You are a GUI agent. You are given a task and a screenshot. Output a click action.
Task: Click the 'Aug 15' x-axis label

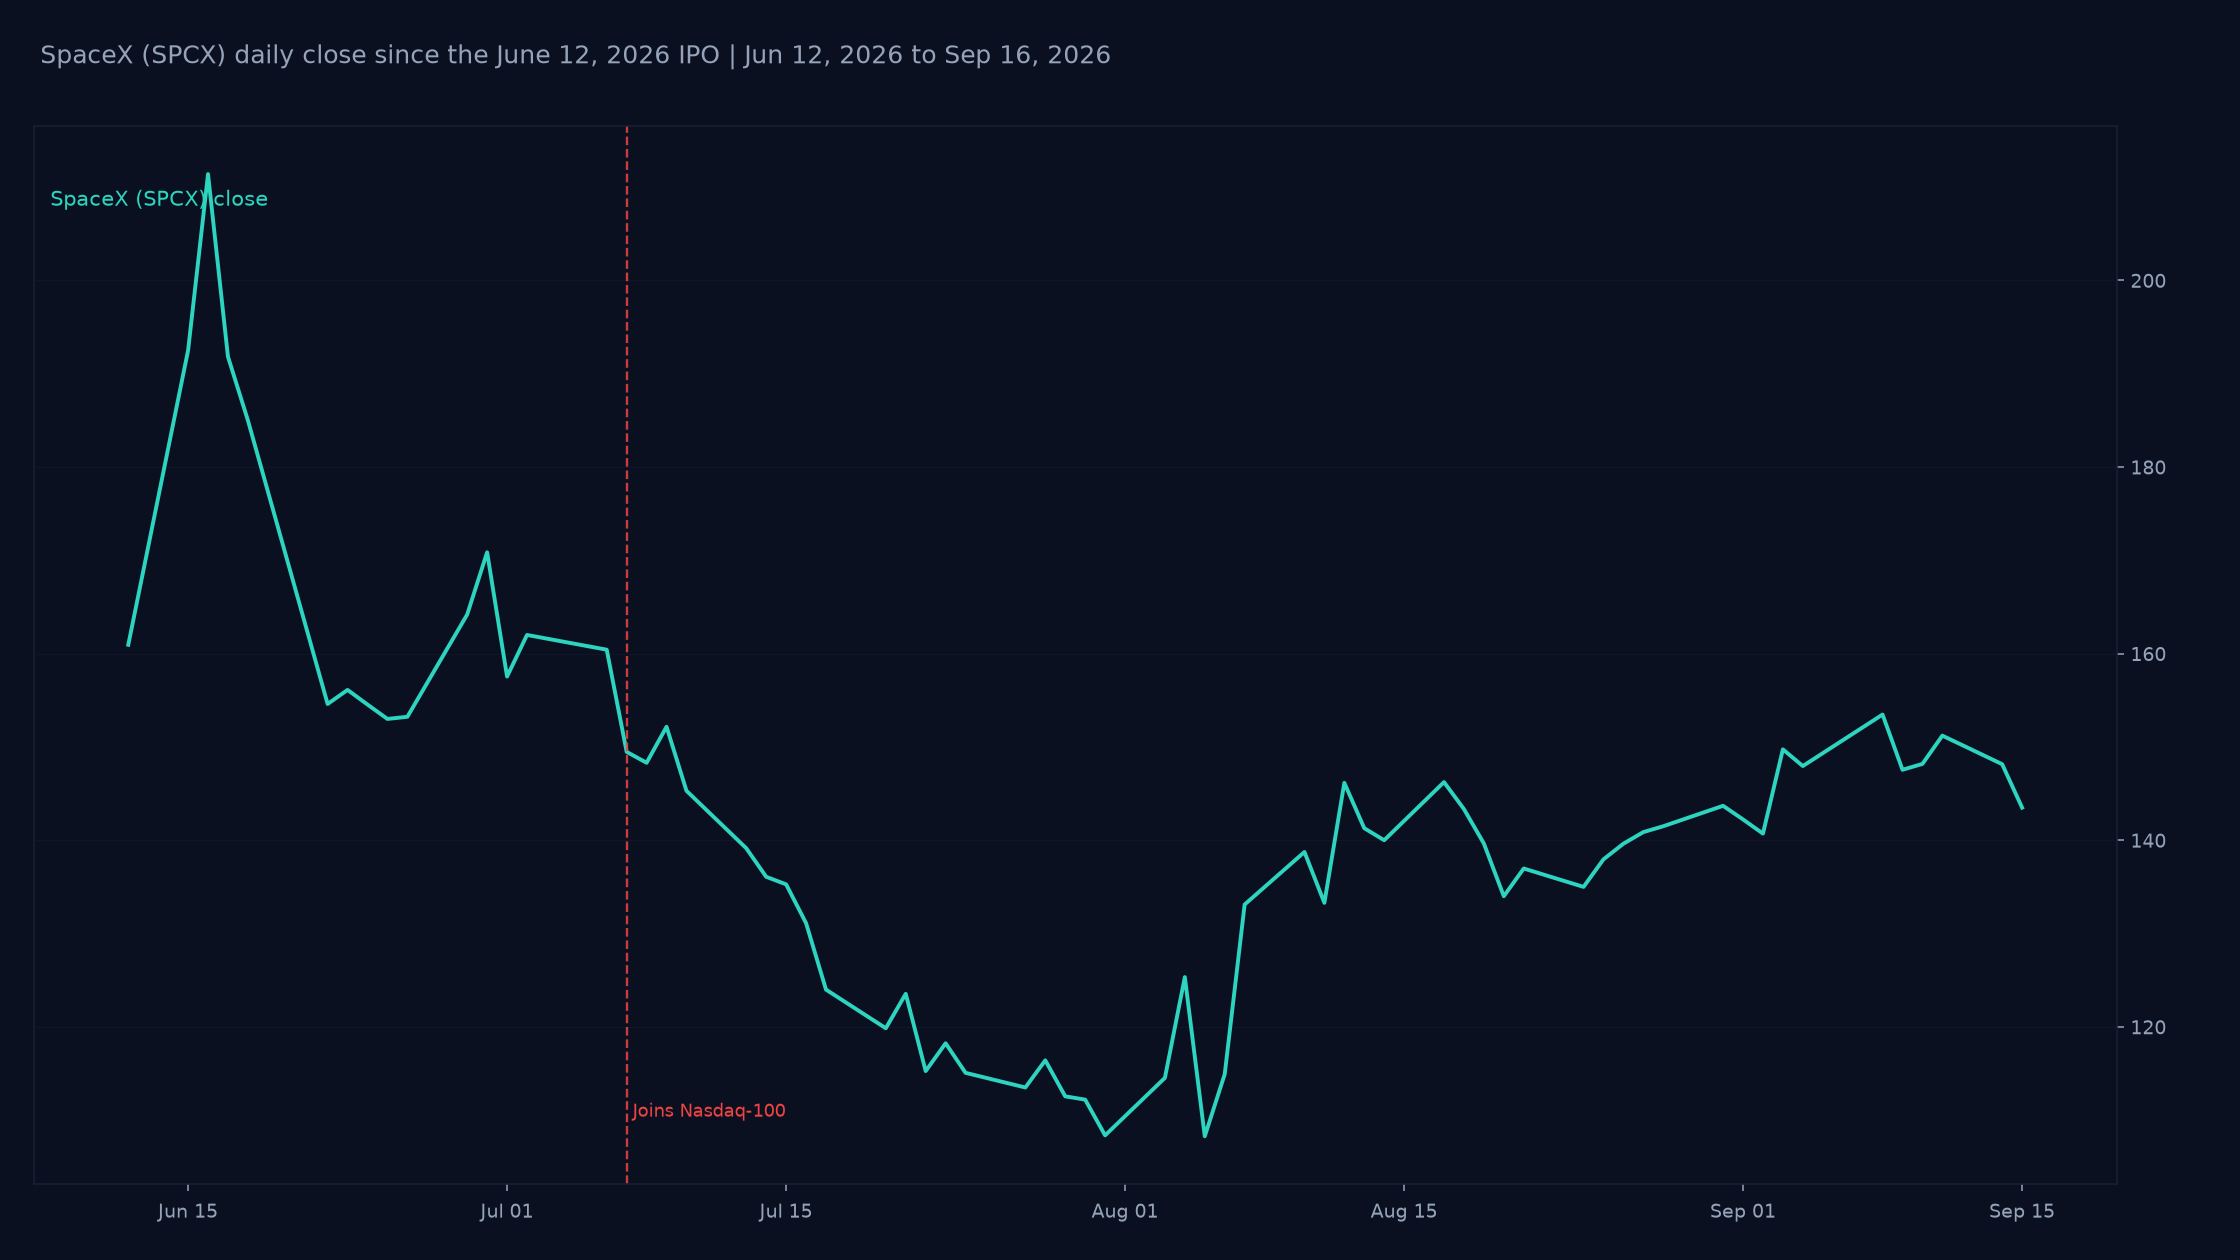pyautogui.click(x=1404, y=1212)
